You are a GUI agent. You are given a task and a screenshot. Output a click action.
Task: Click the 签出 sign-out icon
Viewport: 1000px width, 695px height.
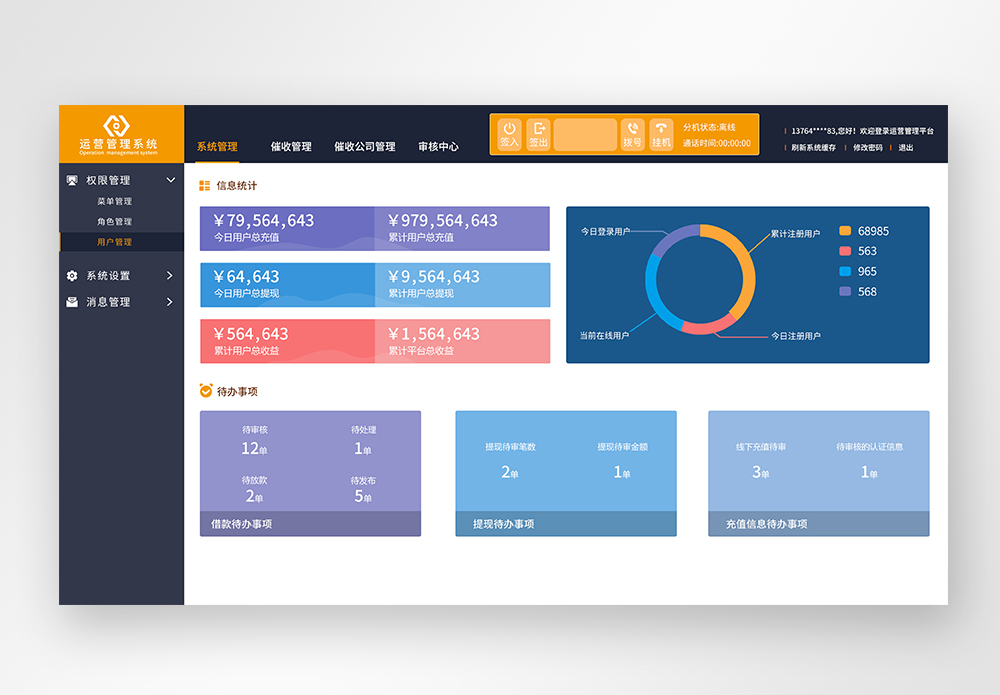(x=538, y=129)
